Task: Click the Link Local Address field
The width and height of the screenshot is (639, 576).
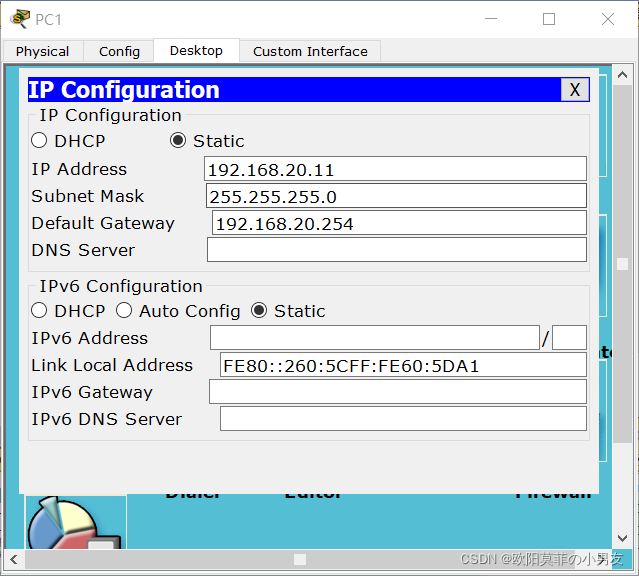Action: tap(403, 364)
